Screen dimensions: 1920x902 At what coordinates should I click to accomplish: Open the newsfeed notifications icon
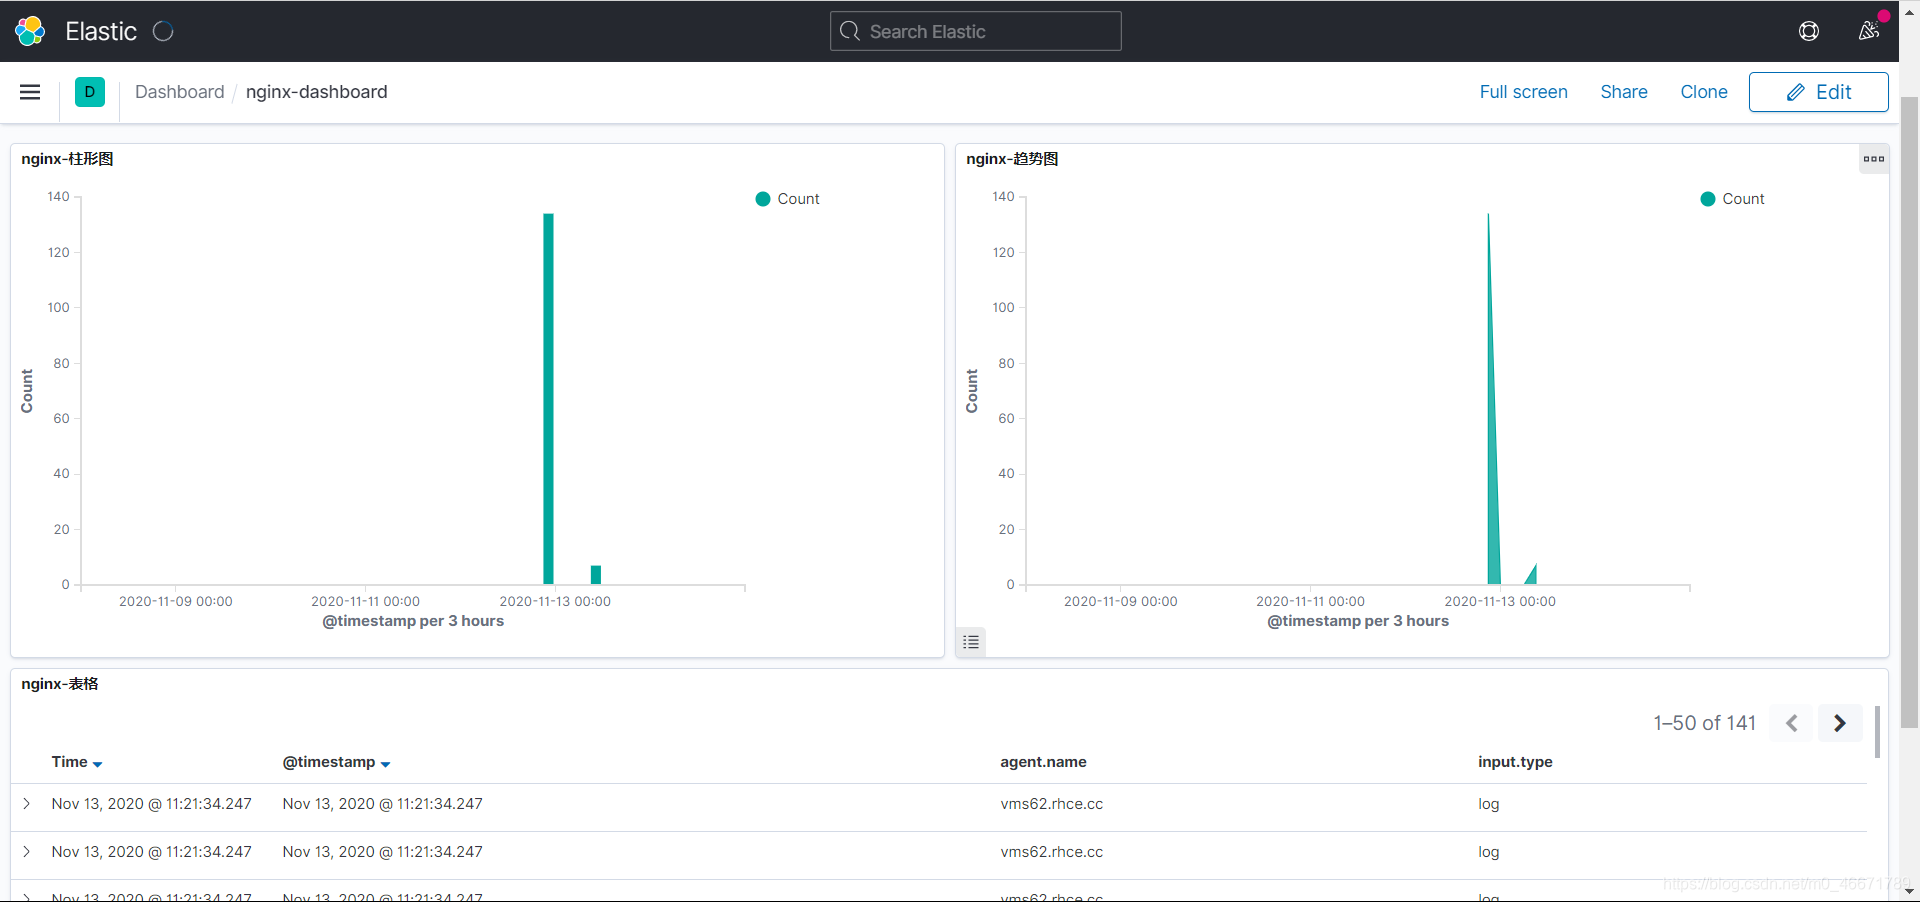tap(1868, 31)
